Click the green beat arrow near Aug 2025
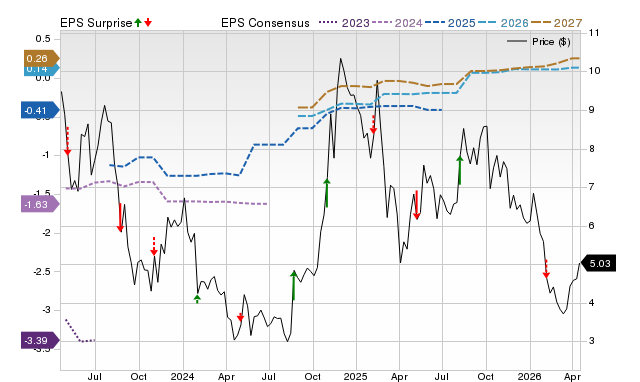Viewport: 640px width, 382px height. point(460,170)
